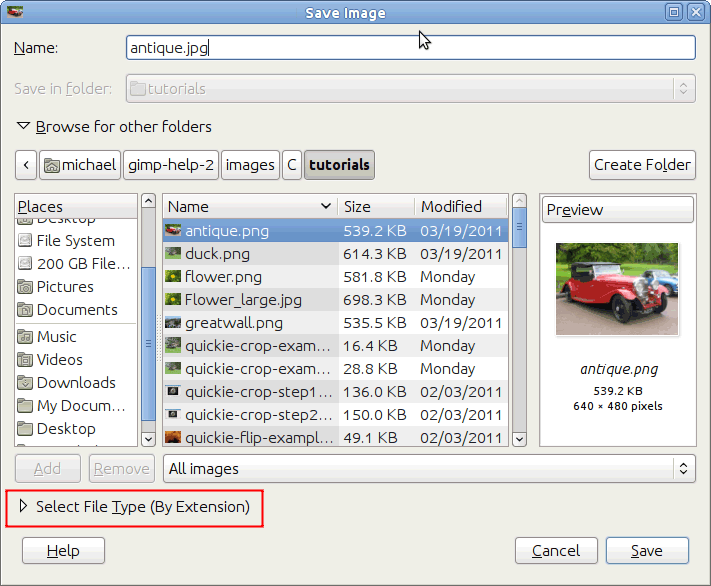The height and width of the screenshot is (586, 711).
Task: Click the Music folder icon in Places
Action: click(x=25, y=337)
